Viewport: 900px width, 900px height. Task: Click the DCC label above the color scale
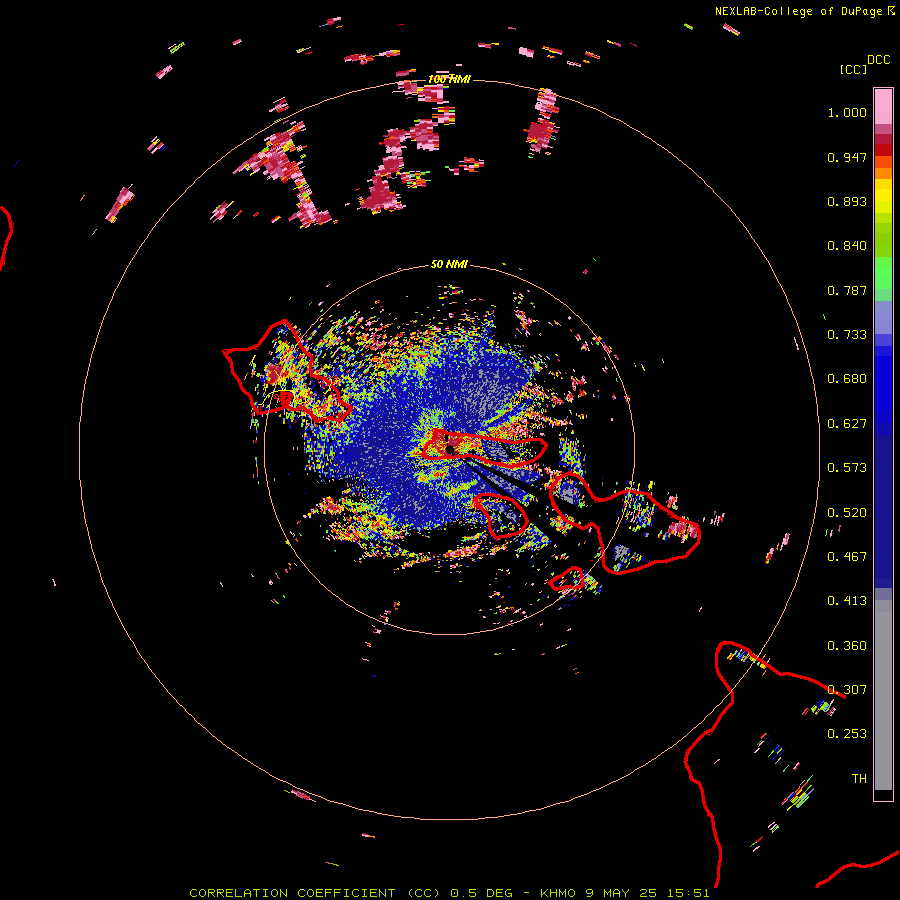(x=878, y=60)
